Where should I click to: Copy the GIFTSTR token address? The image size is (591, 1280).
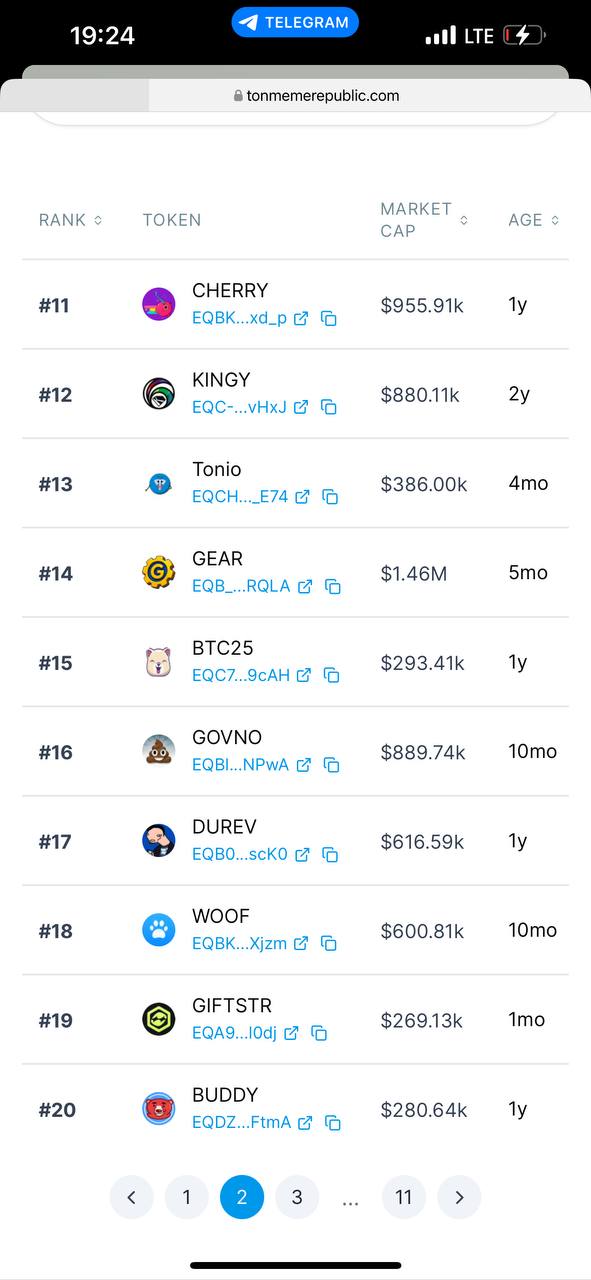[319, 1033]
